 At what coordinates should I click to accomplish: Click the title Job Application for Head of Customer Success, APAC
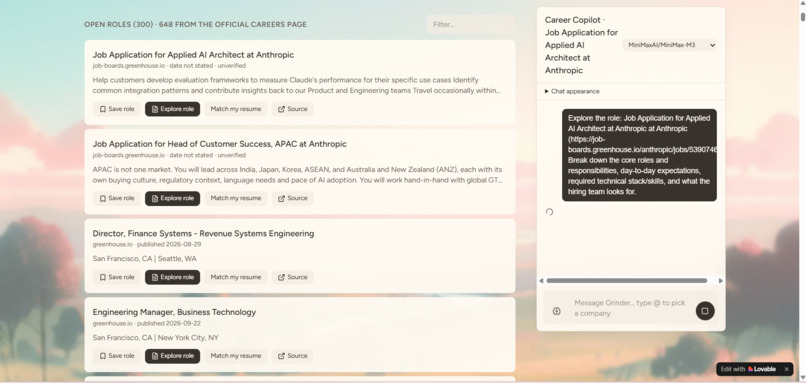click(x=219, y=144)
